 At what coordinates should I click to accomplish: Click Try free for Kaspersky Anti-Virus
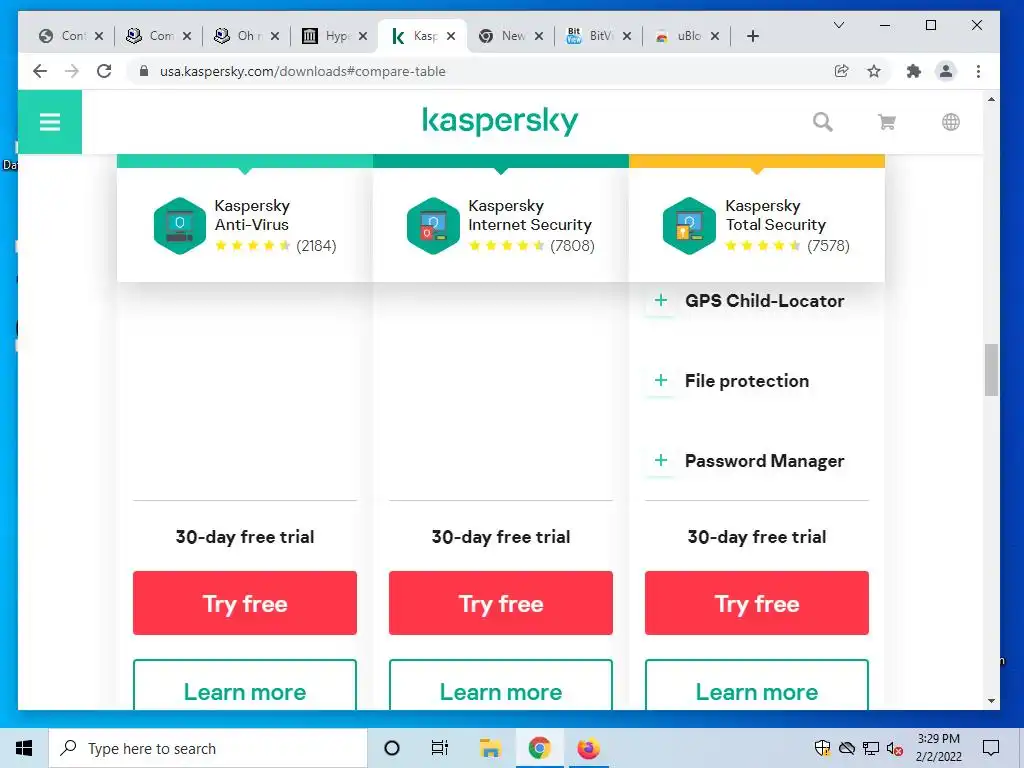(x=245, y=603)
